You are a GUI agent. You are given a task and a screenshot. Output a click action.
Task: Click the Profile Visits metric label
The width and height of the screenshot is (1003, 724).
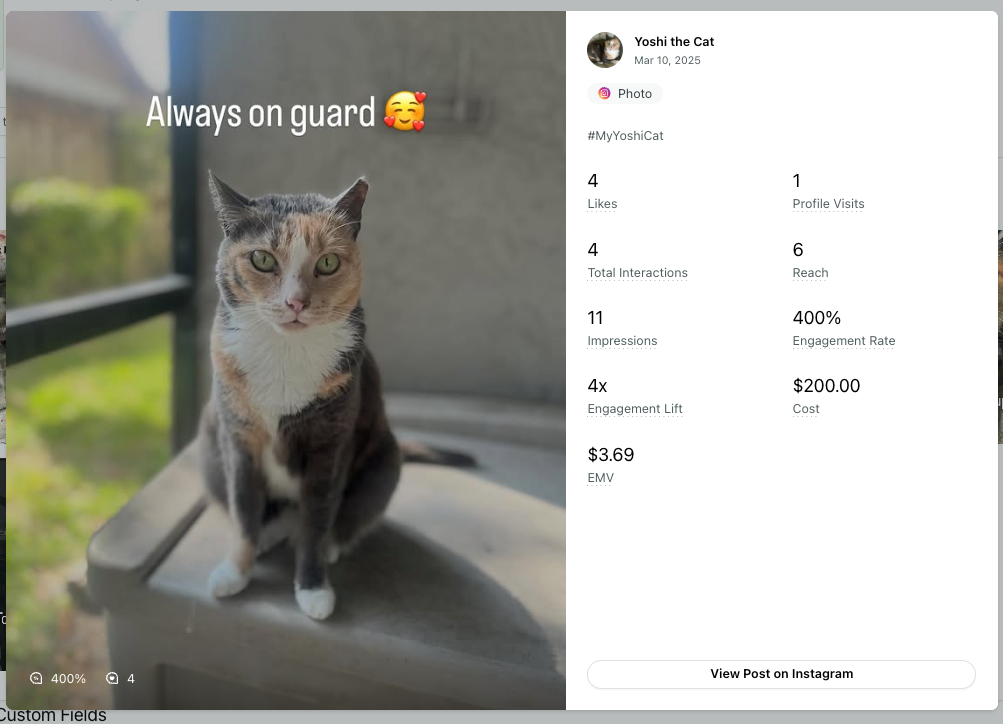[x=828, y=203]
